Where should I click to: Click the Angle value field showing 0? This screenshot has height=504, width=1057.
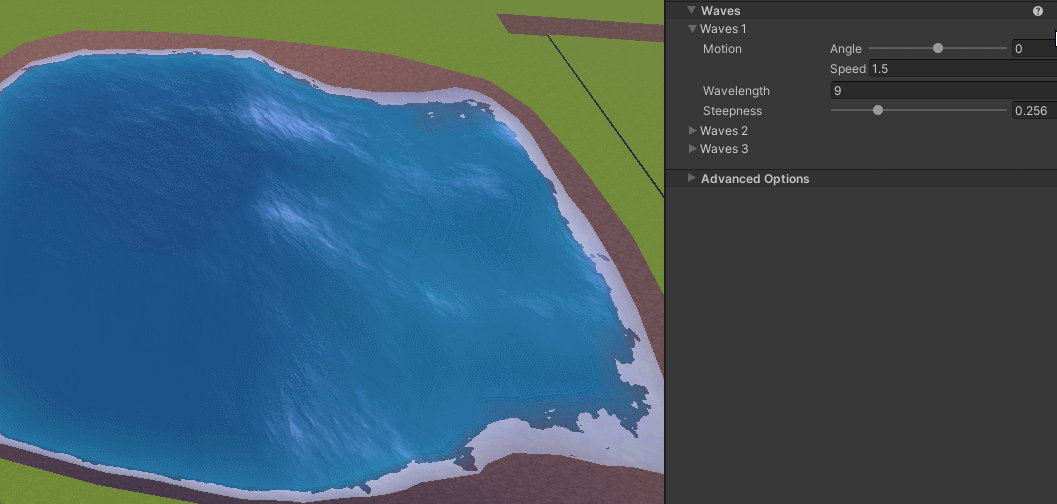[1032, 49]
